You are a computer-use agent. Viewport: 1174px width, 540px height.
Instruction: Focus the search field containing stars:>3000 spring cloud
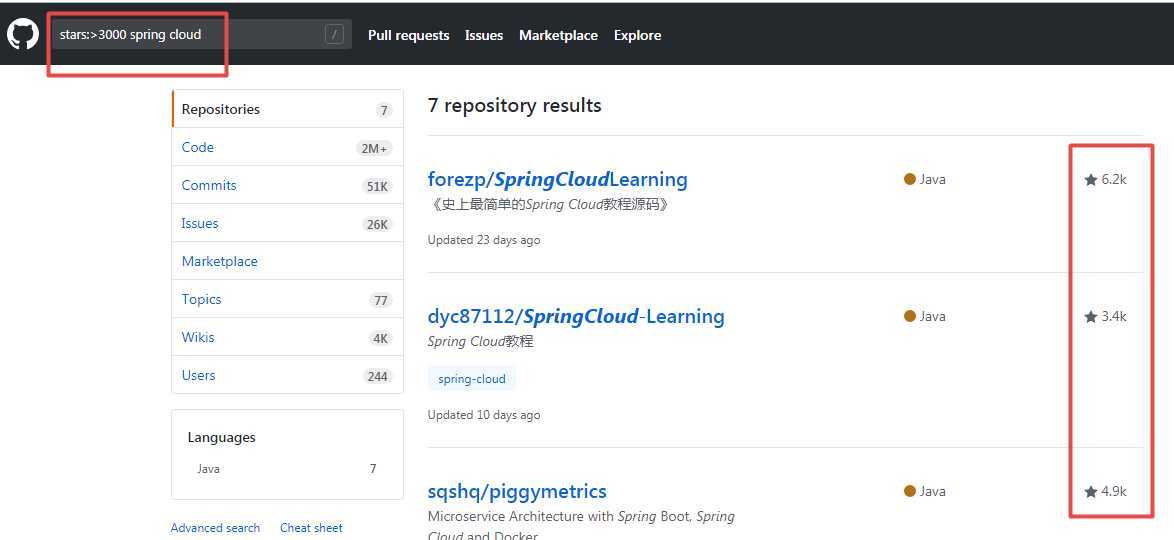(201, 34)
